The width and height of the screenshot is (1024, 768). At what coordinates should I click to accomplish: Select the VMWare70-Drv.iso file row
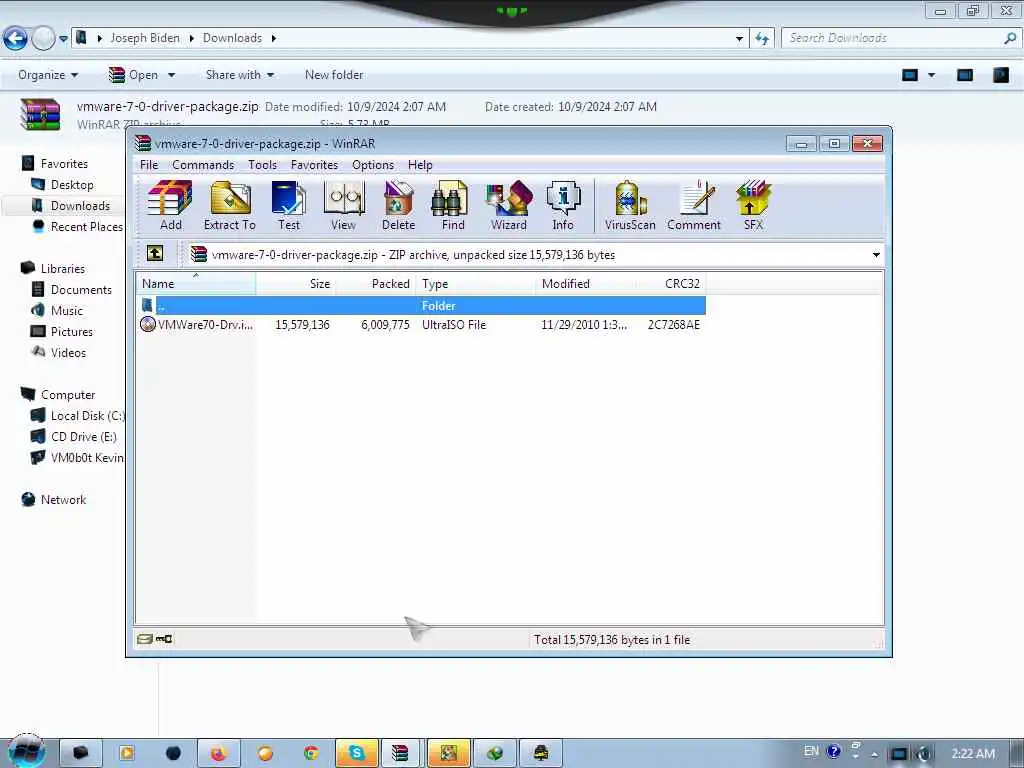point(422,325)
